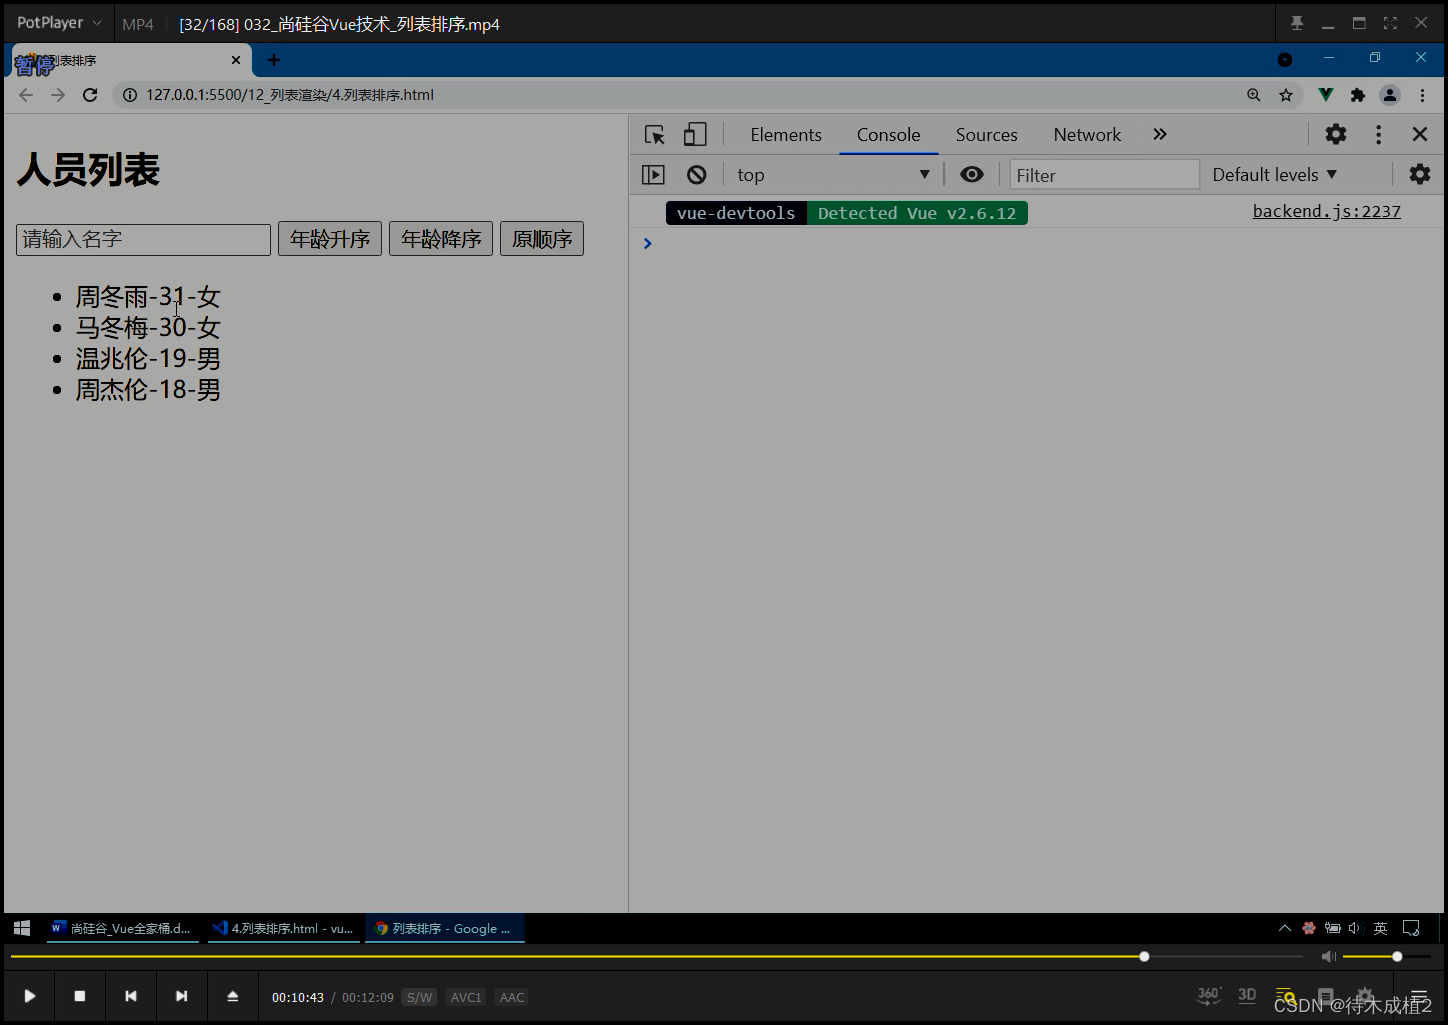1448x1025 pixels.
Task: Stop video playback
Action: 80,996
